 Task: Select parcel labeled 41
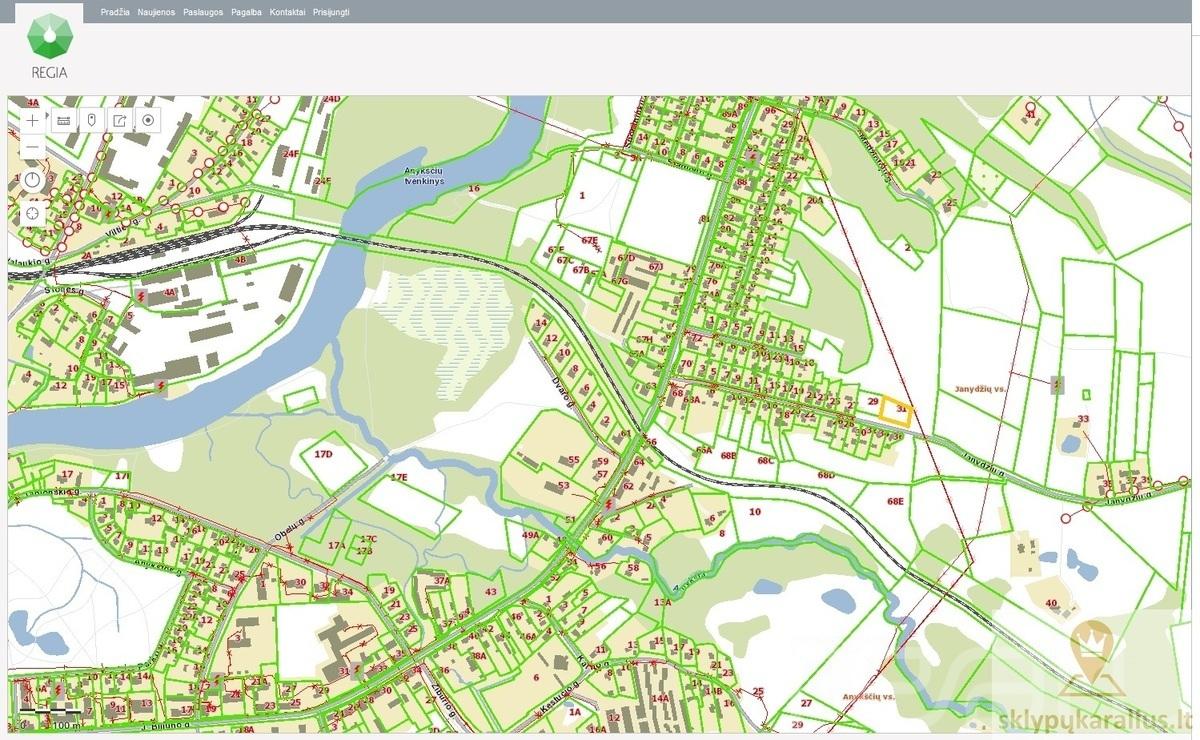pos(1030,114)
